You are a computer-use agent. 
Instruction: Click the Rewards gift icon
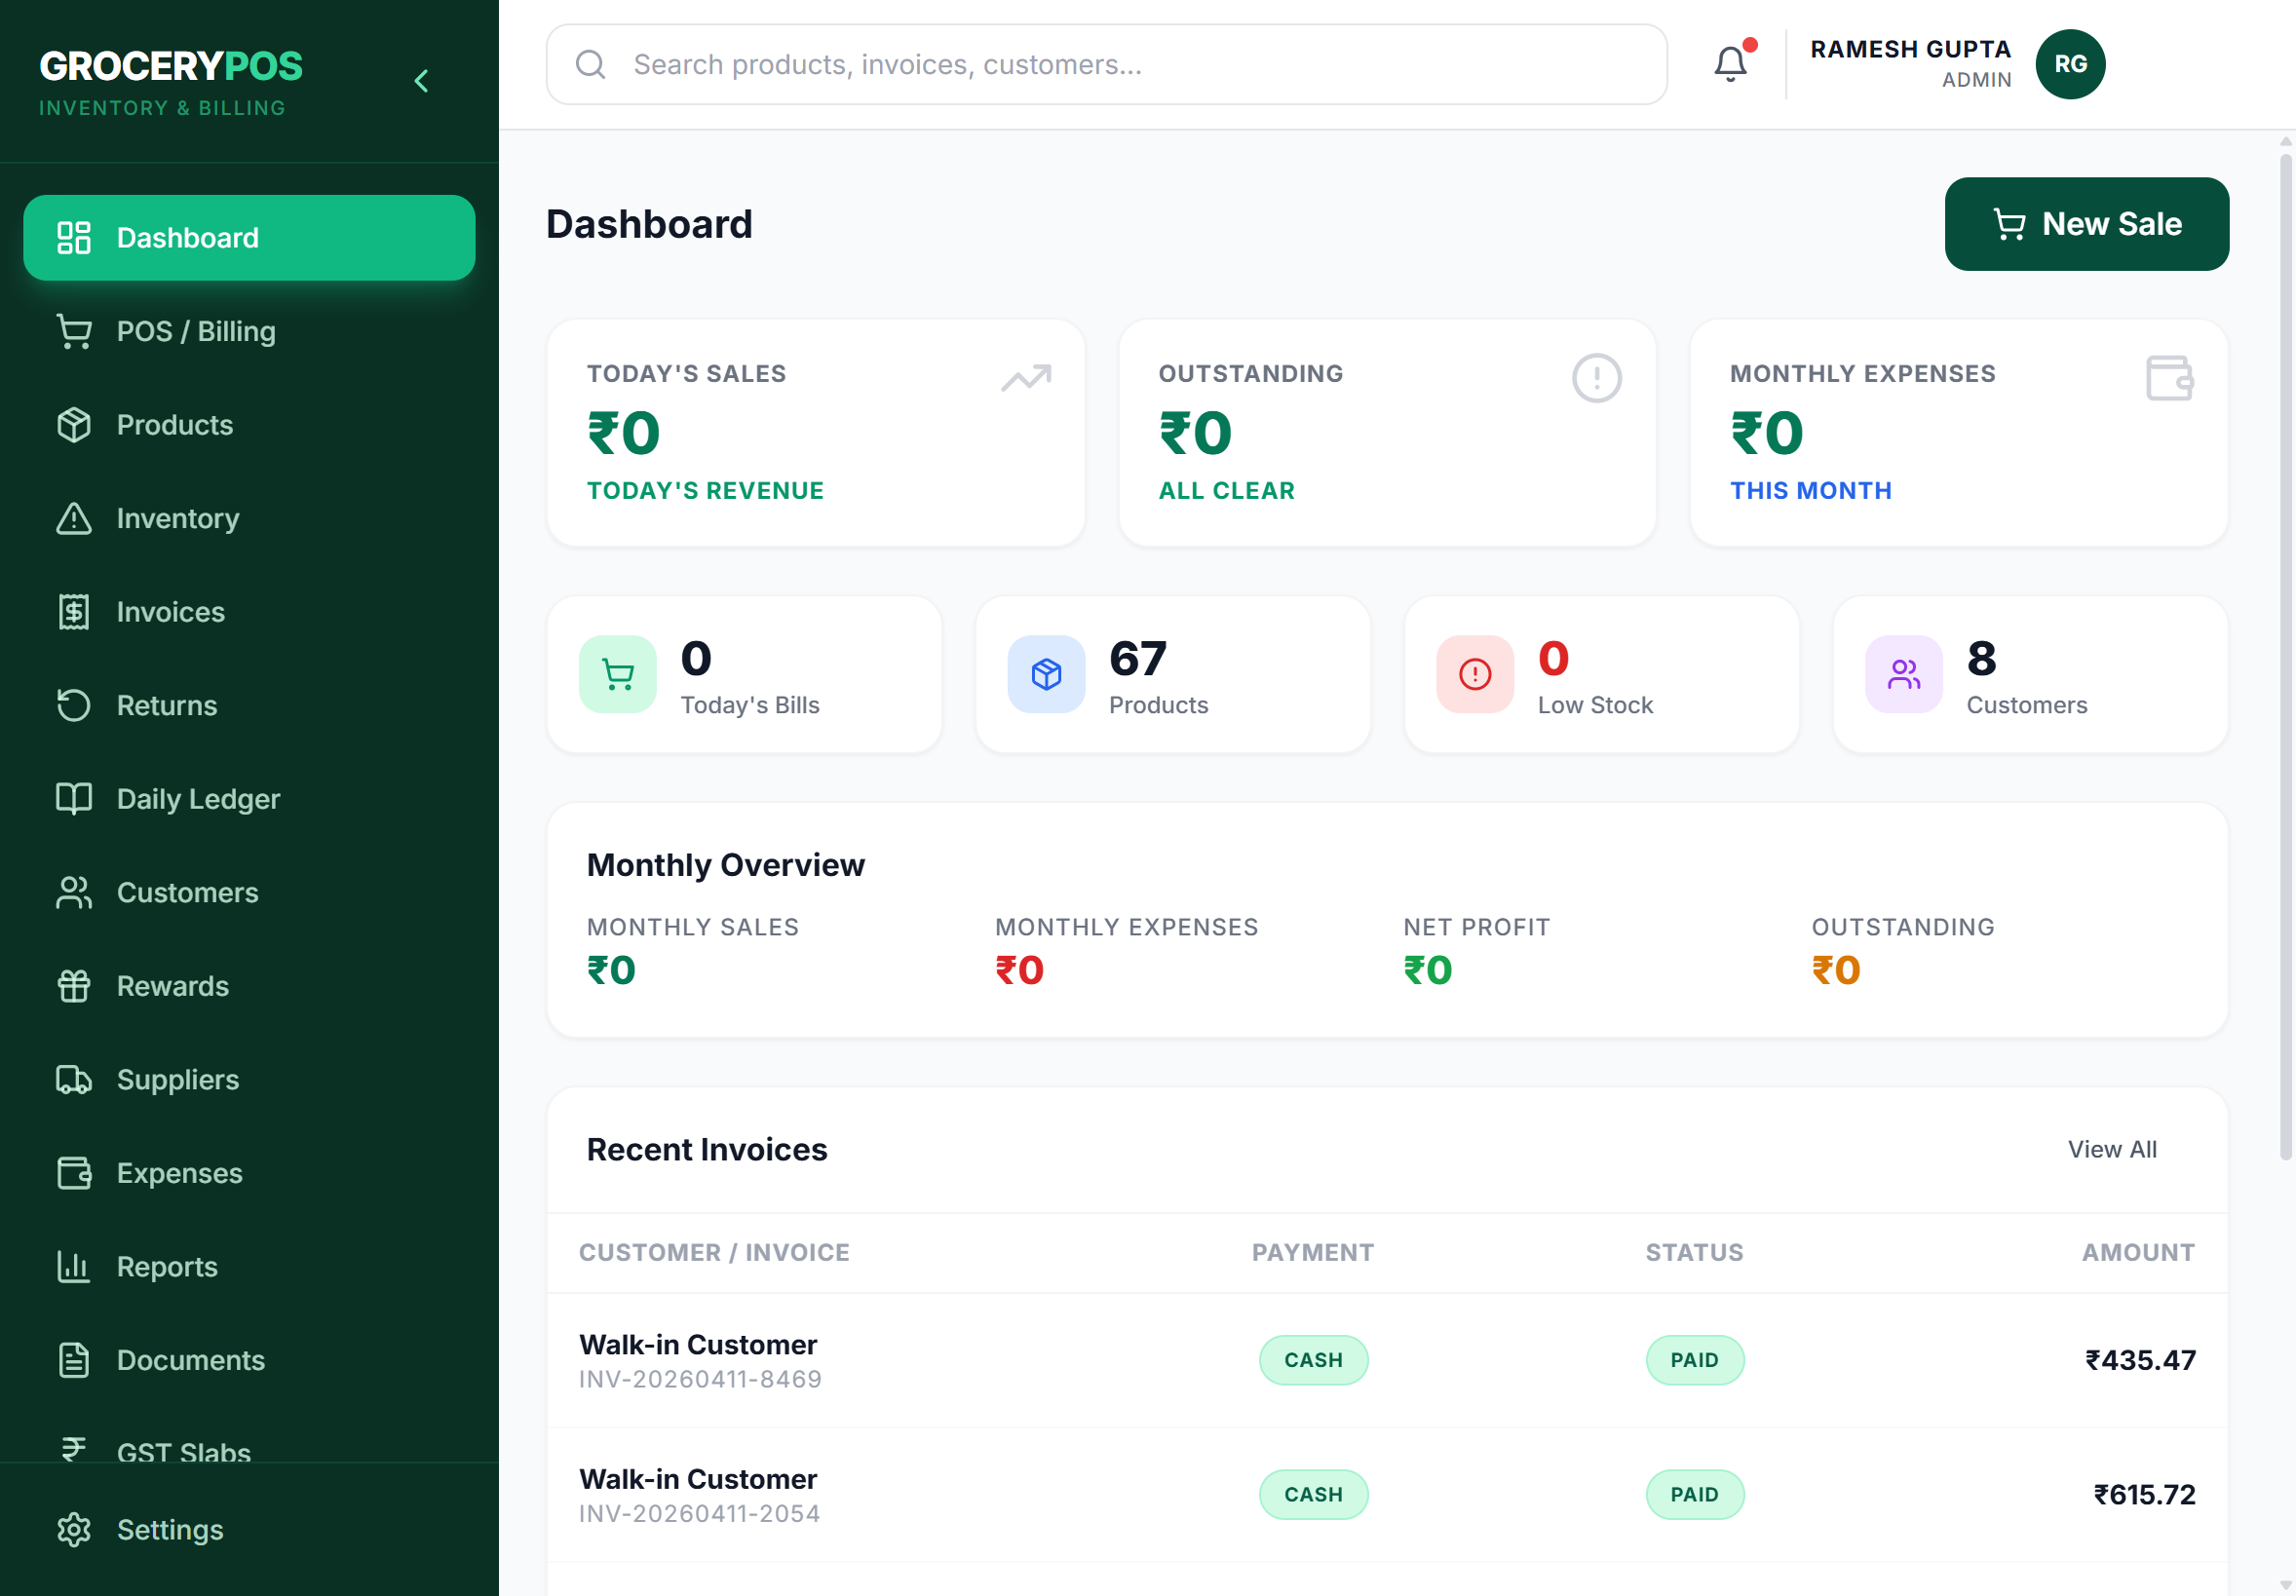coord(74,986)
